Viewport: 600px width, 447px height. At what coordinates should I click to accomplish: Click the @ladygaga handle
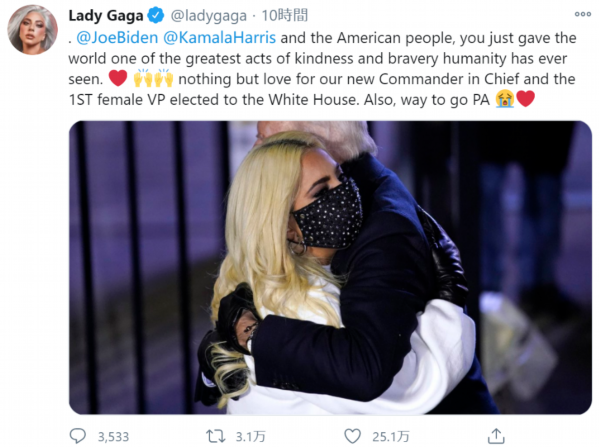click(209, 16)
